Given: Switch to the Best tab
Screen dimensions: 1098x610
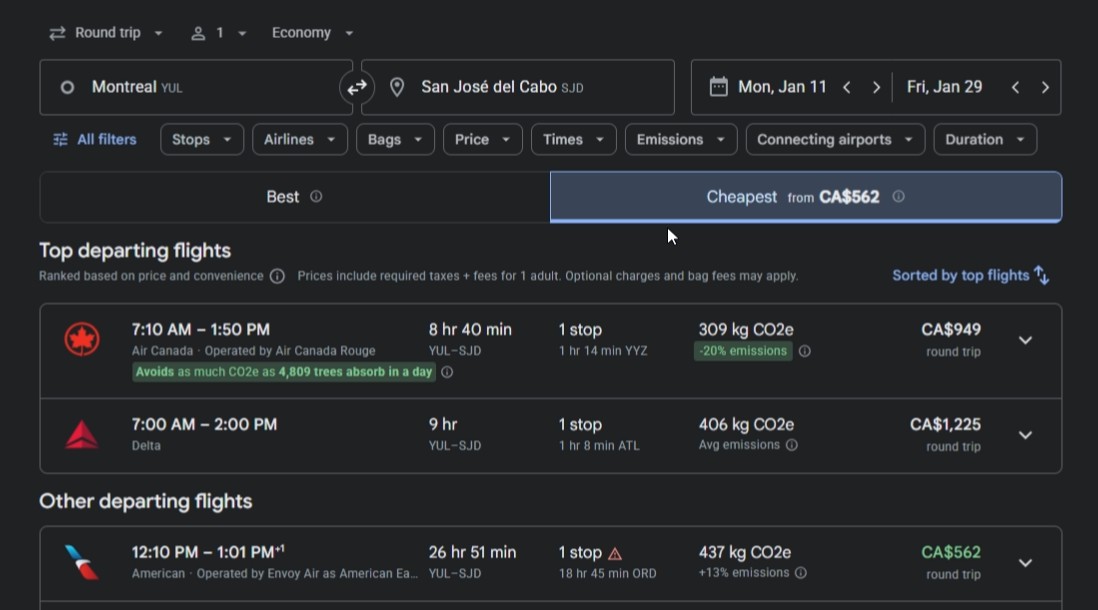Looking at the screenshot, I should pos(295,197).
